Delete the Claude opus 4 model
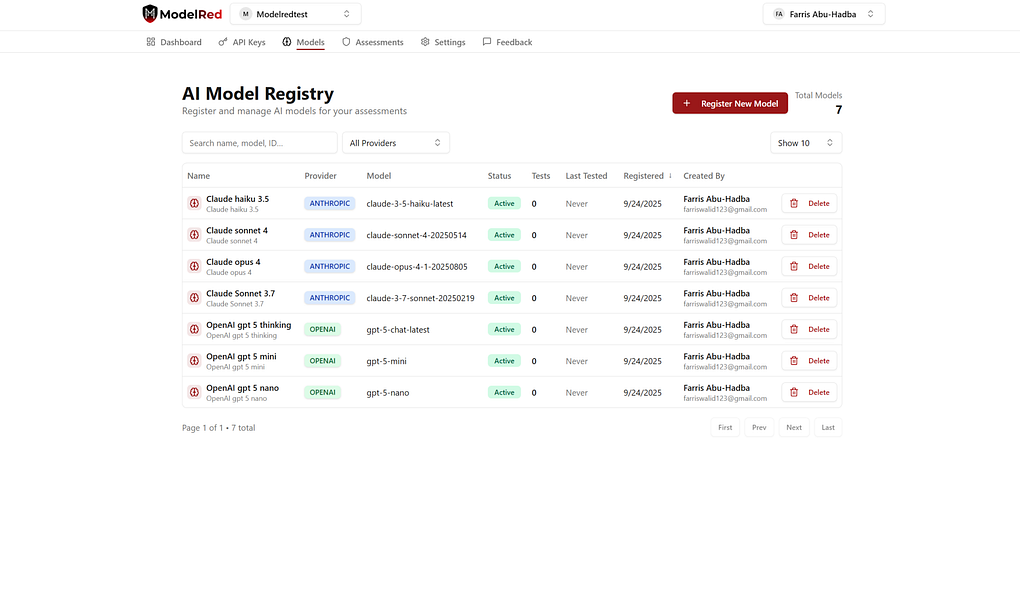 [809, 266]
